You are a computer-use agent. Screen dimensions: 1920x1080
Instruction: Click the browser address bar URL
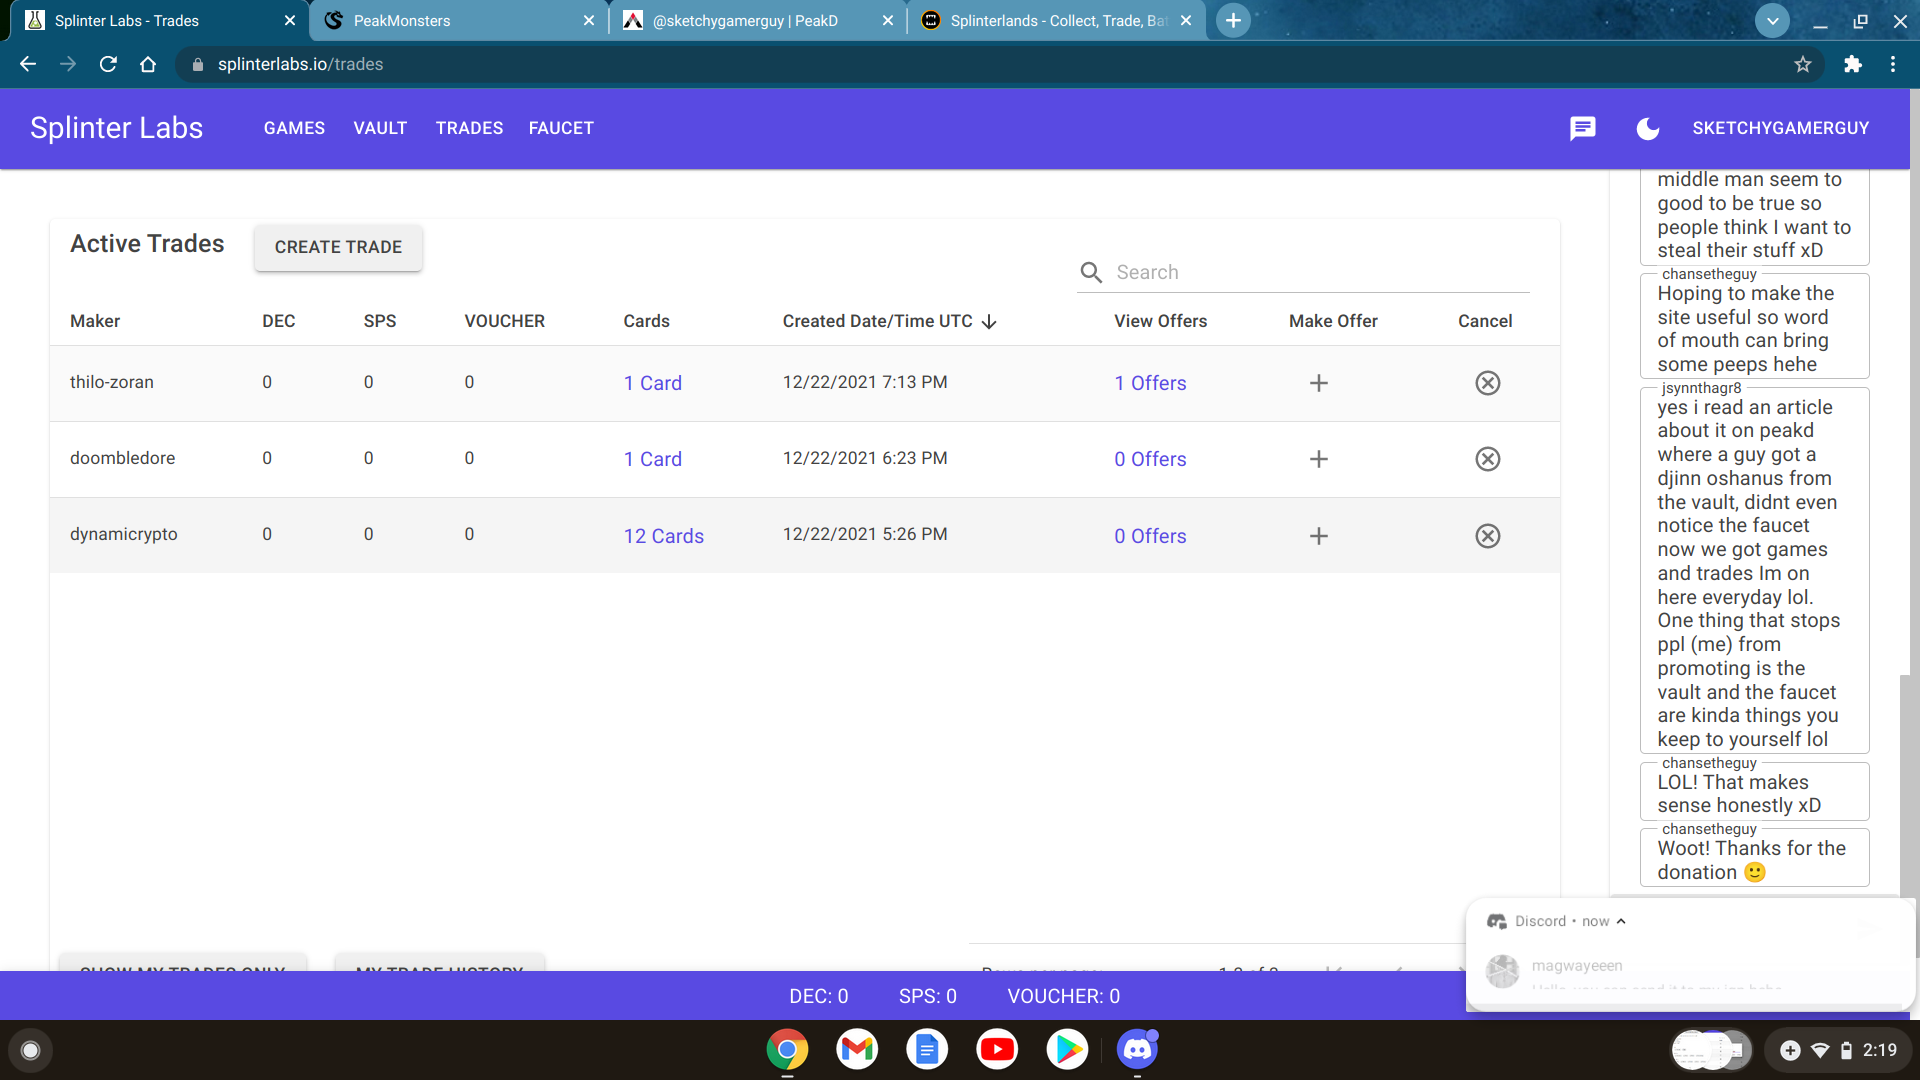(300, 64)
